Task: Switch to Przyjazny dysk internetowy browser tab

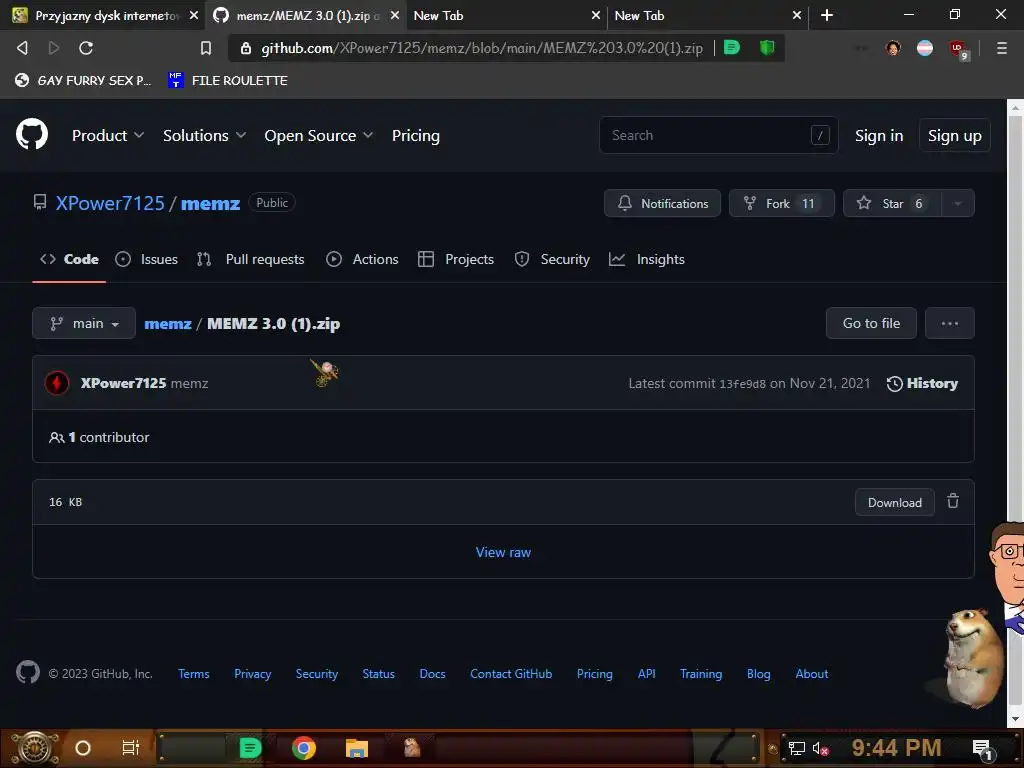Action: click(104, 15)
